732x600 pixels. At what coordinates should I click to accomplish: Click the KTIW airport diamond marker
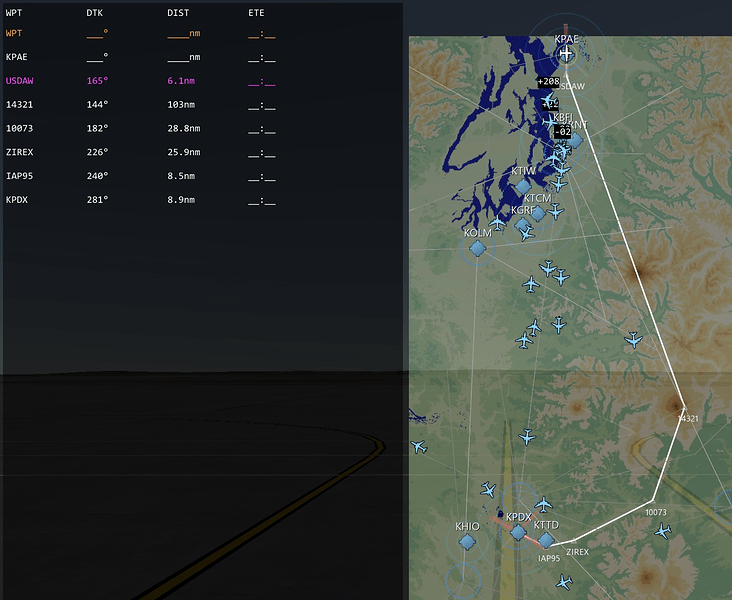523,187
